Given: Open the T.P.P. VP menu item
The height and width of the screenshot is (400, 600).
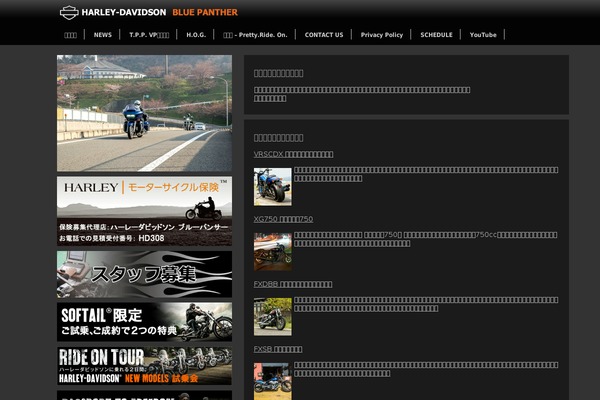Looking at the screenshot, I should click(x=149, y=35).
